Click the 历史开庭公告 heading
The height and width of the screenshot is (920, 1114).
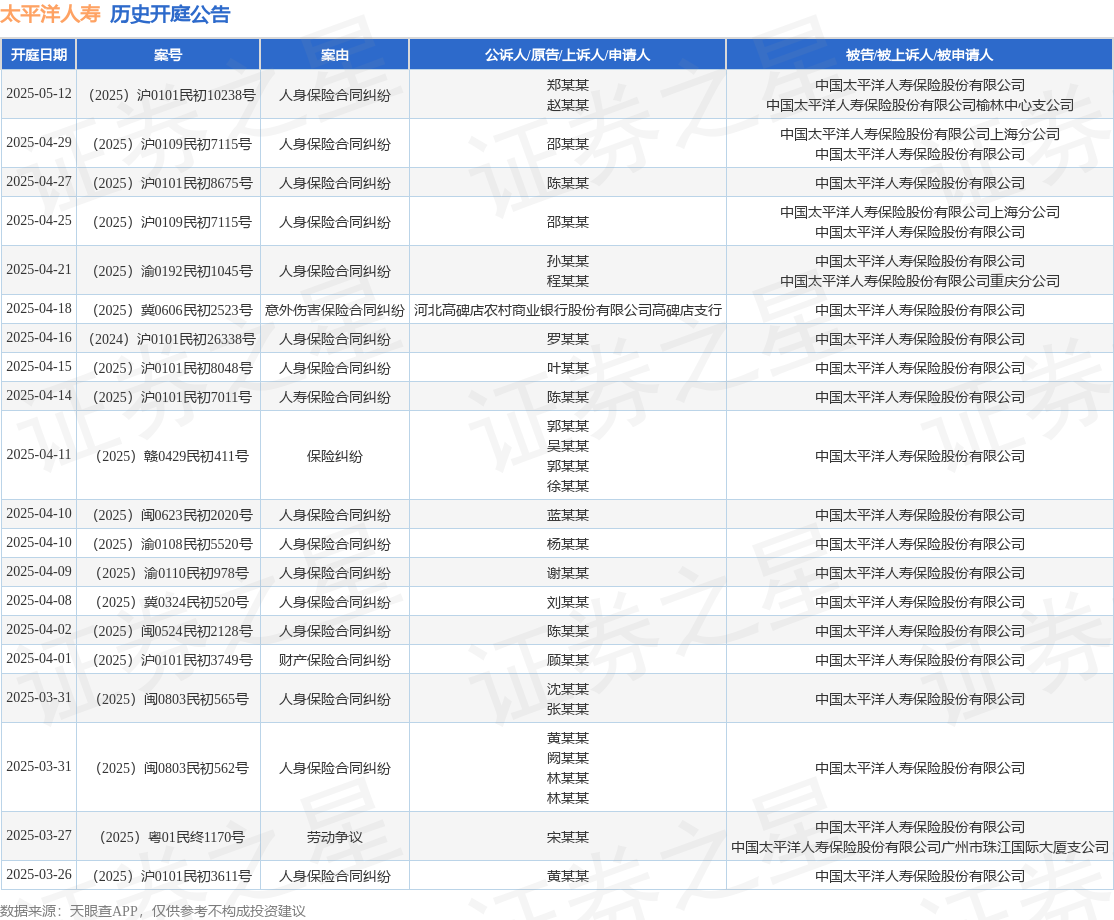(x=170, y=14)
